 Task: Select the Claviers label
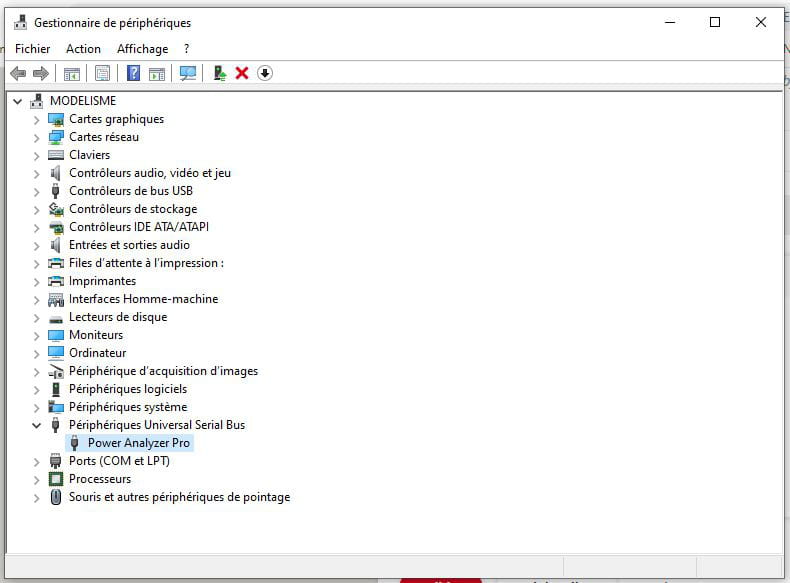click(89, 155)
